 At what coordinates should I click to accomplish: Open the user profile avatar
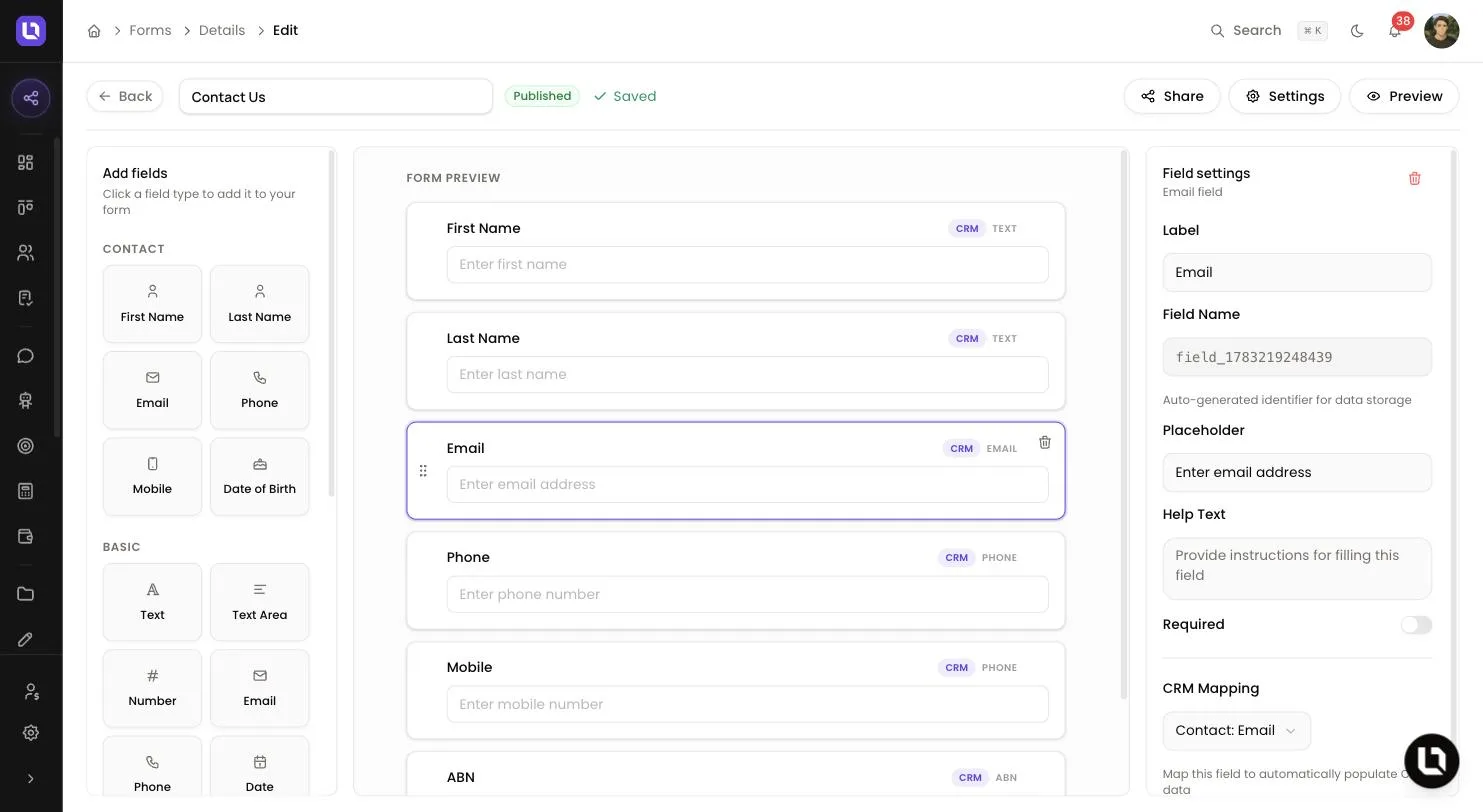pyautogui.click(x=1441, y=31)
